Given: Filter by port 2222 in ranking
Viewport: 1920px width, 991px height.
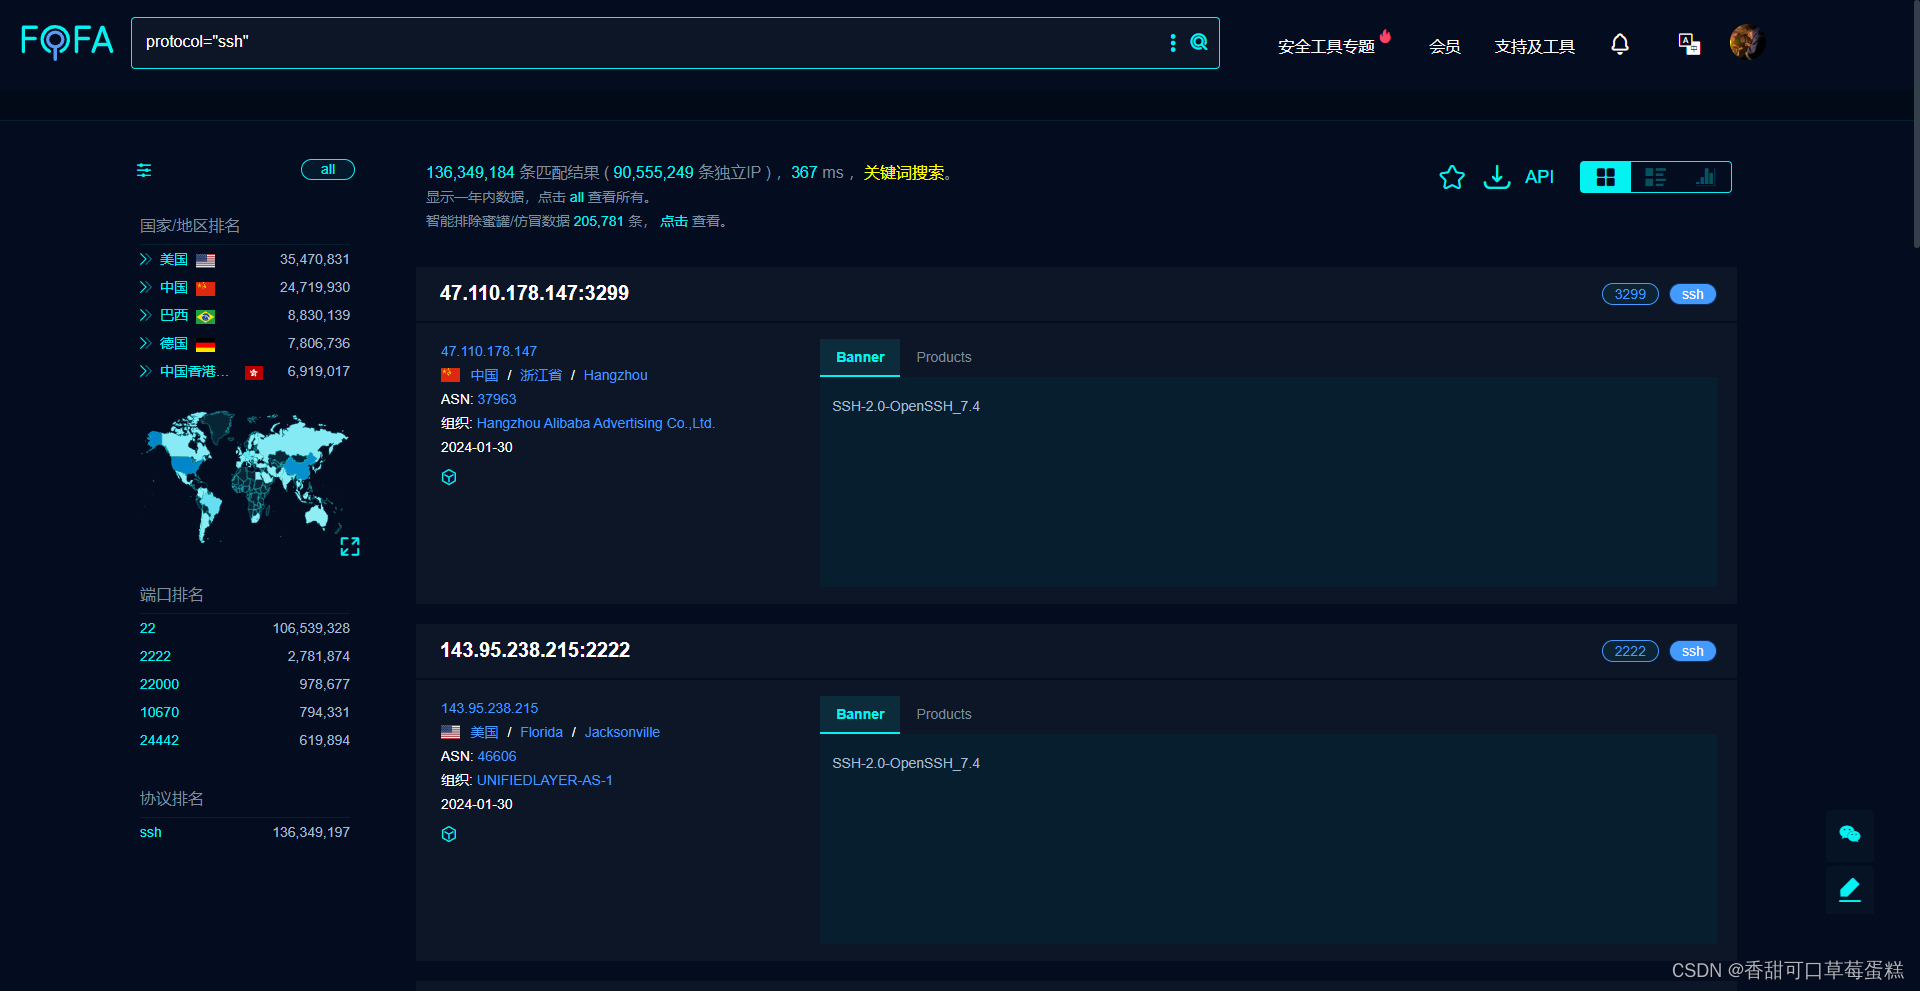Looking at the screenshot, I should pos(155,656).
